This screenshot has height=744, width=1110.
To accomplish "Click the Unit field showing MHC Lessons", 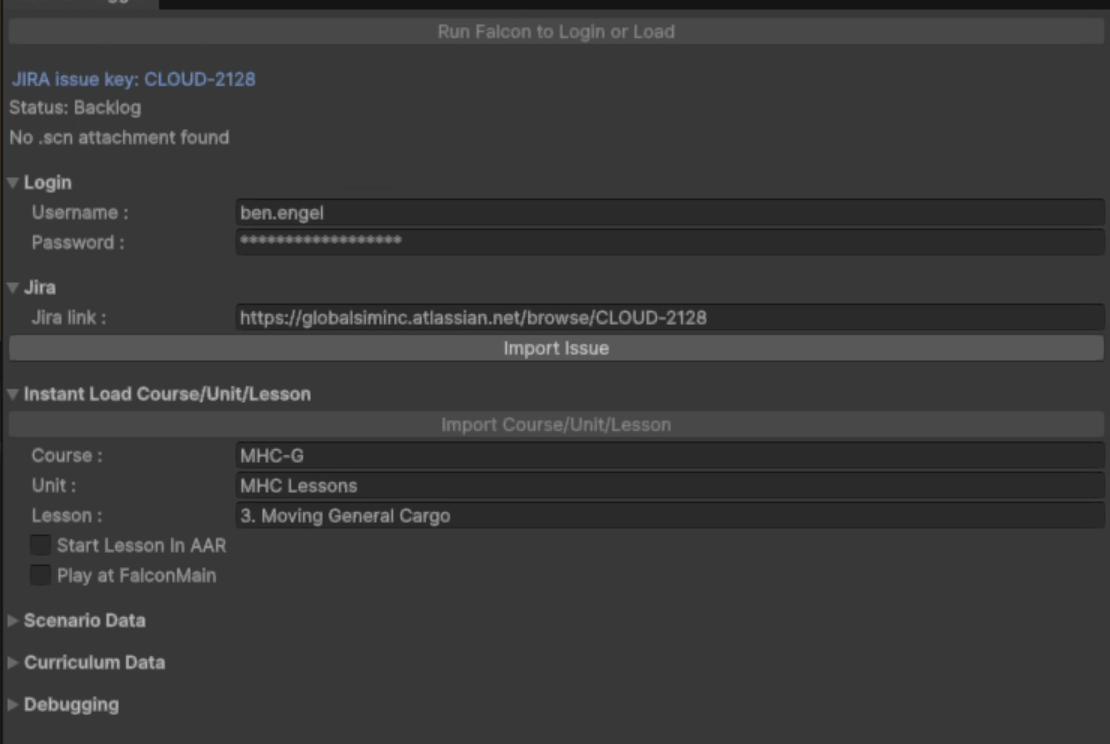I will 670,486.
